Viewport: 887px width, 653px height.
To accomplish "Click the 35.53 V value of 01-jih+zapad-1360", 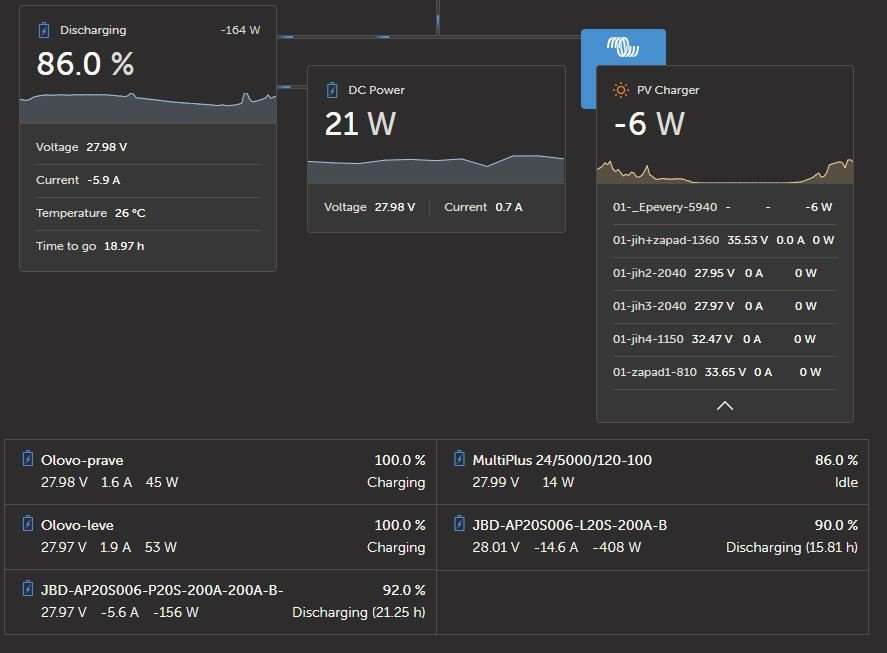I will 748,240.
